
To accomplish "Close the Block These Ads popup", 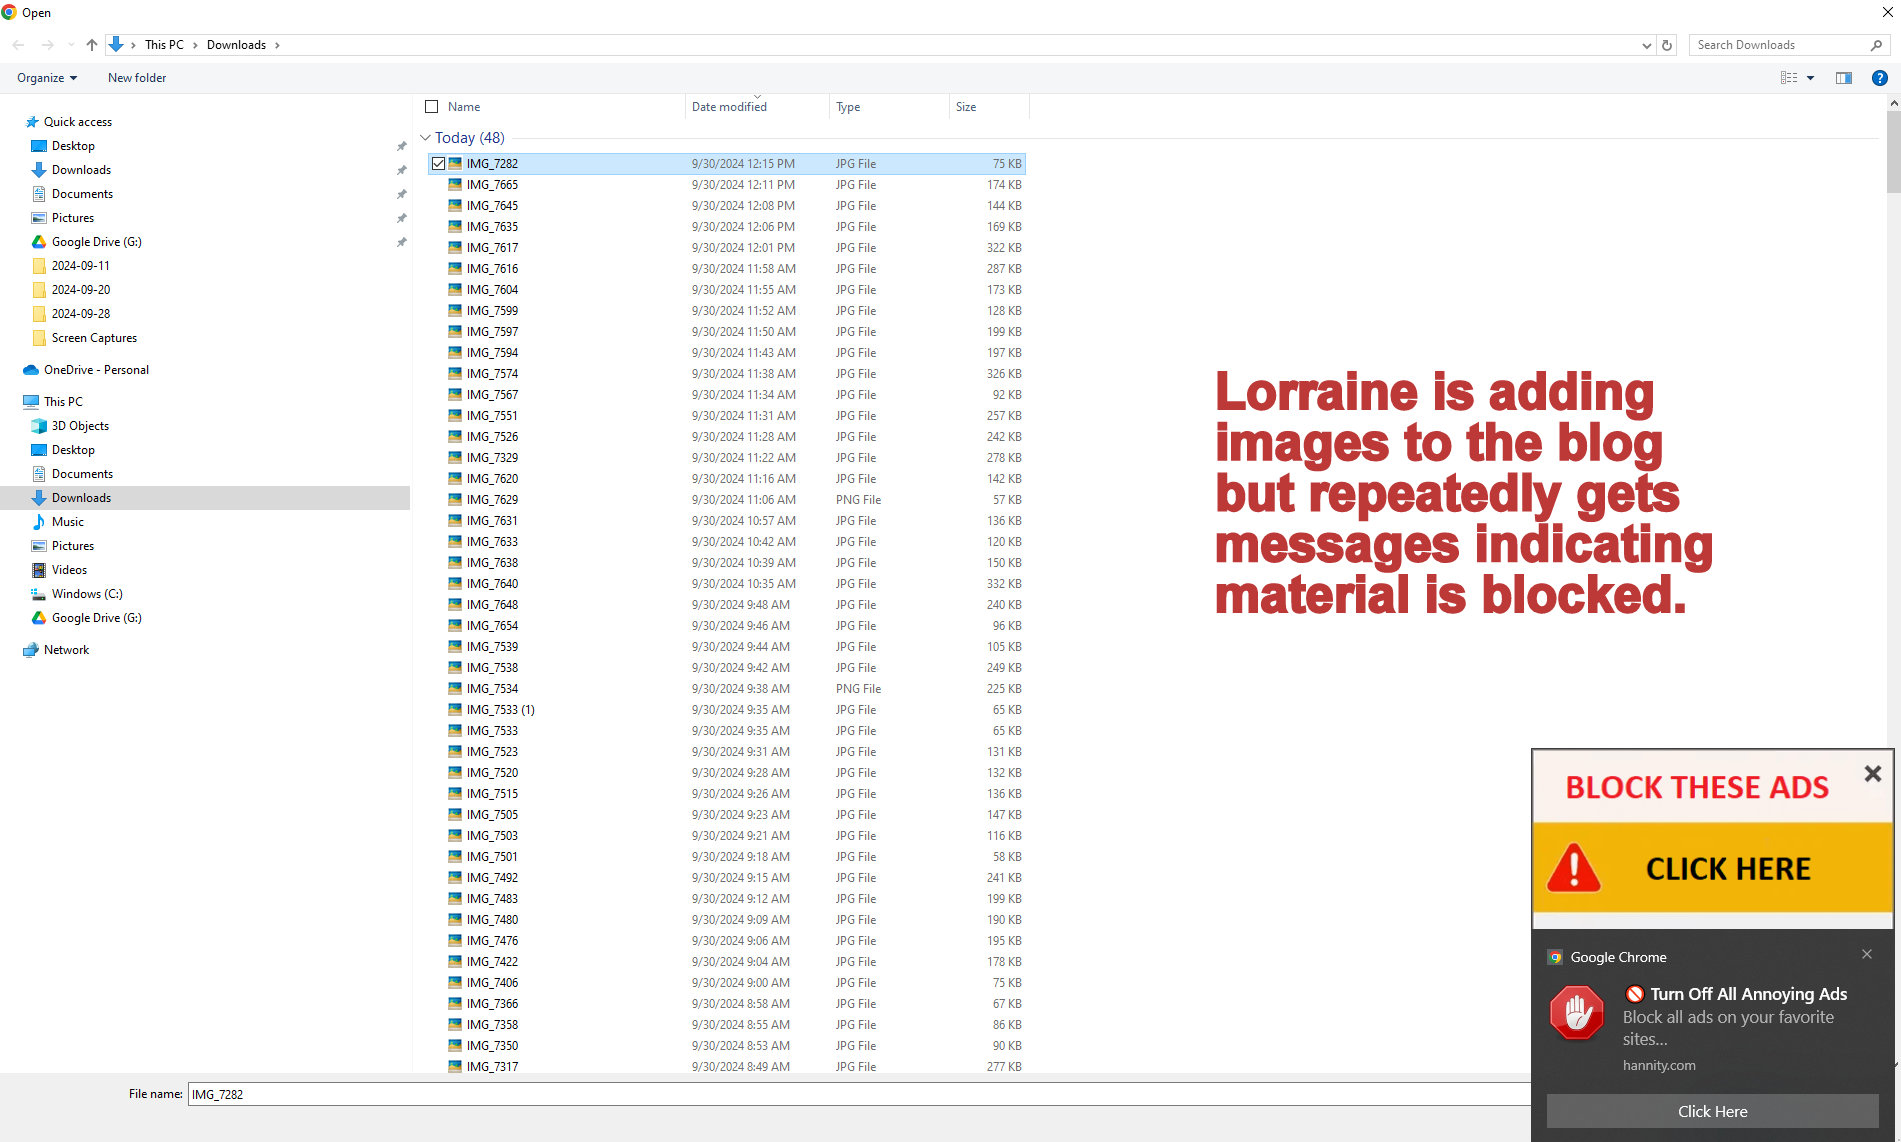I will pos(1872,774).
